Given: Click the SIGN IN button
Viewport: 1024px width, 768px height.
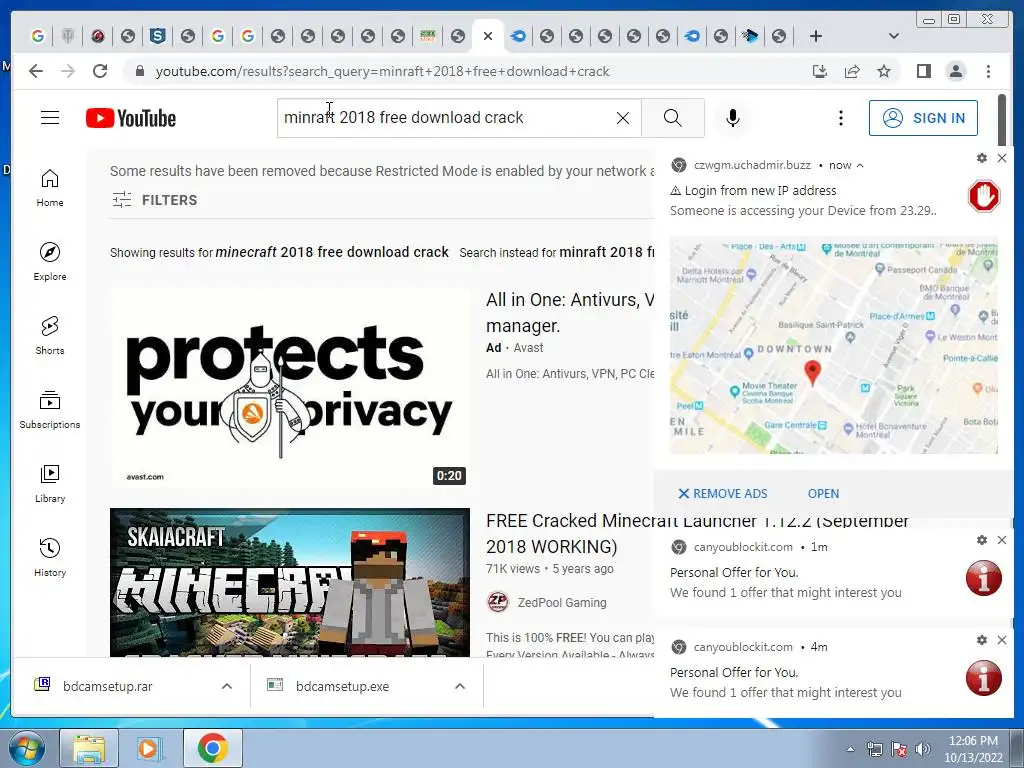Looking at the screenshot, I should (923, 118).
